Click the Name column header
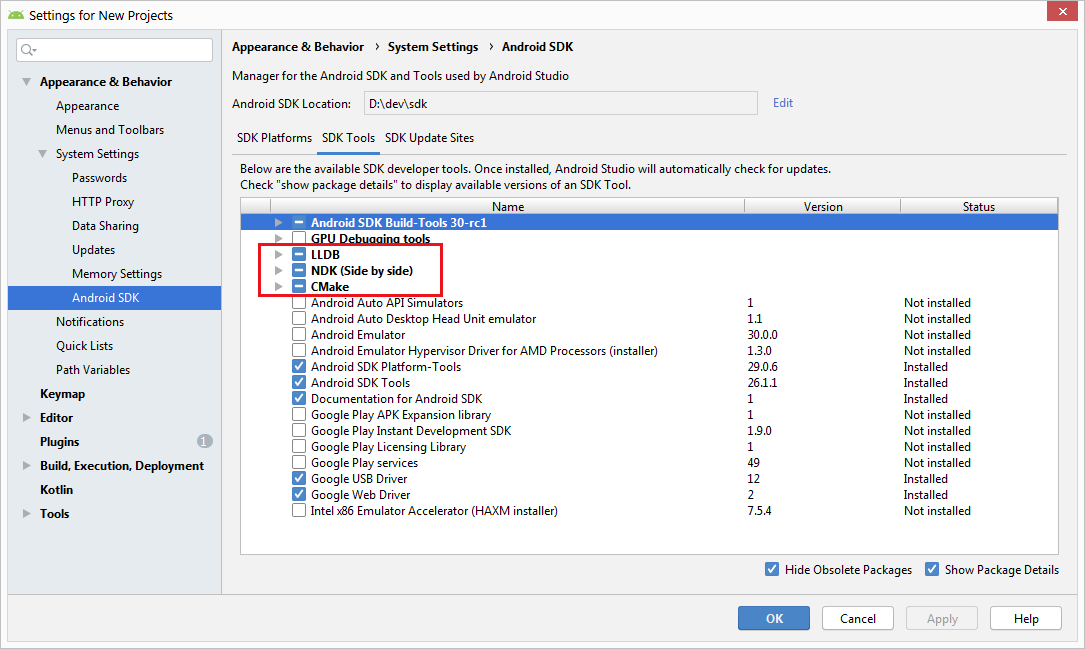The height and width of the screenshot is (649, 1085). [507, 206]
